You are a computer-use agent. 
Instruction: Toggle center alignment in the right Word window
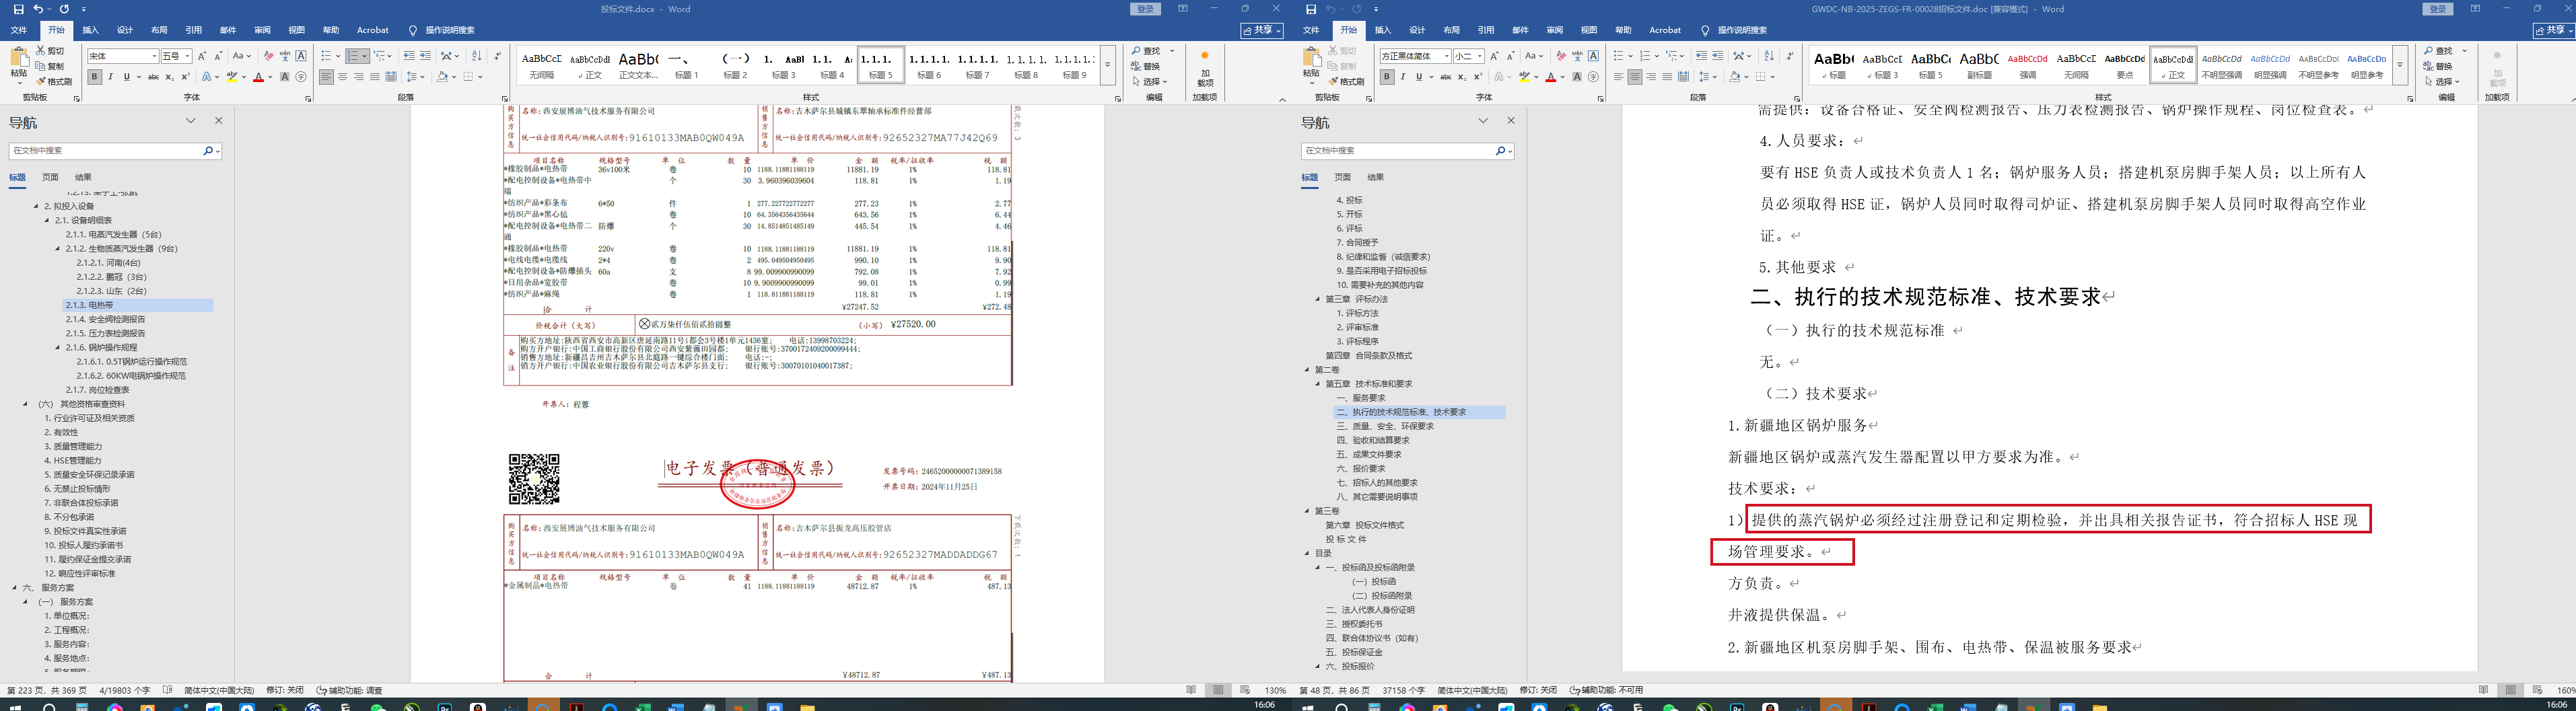pos(1634,77)
